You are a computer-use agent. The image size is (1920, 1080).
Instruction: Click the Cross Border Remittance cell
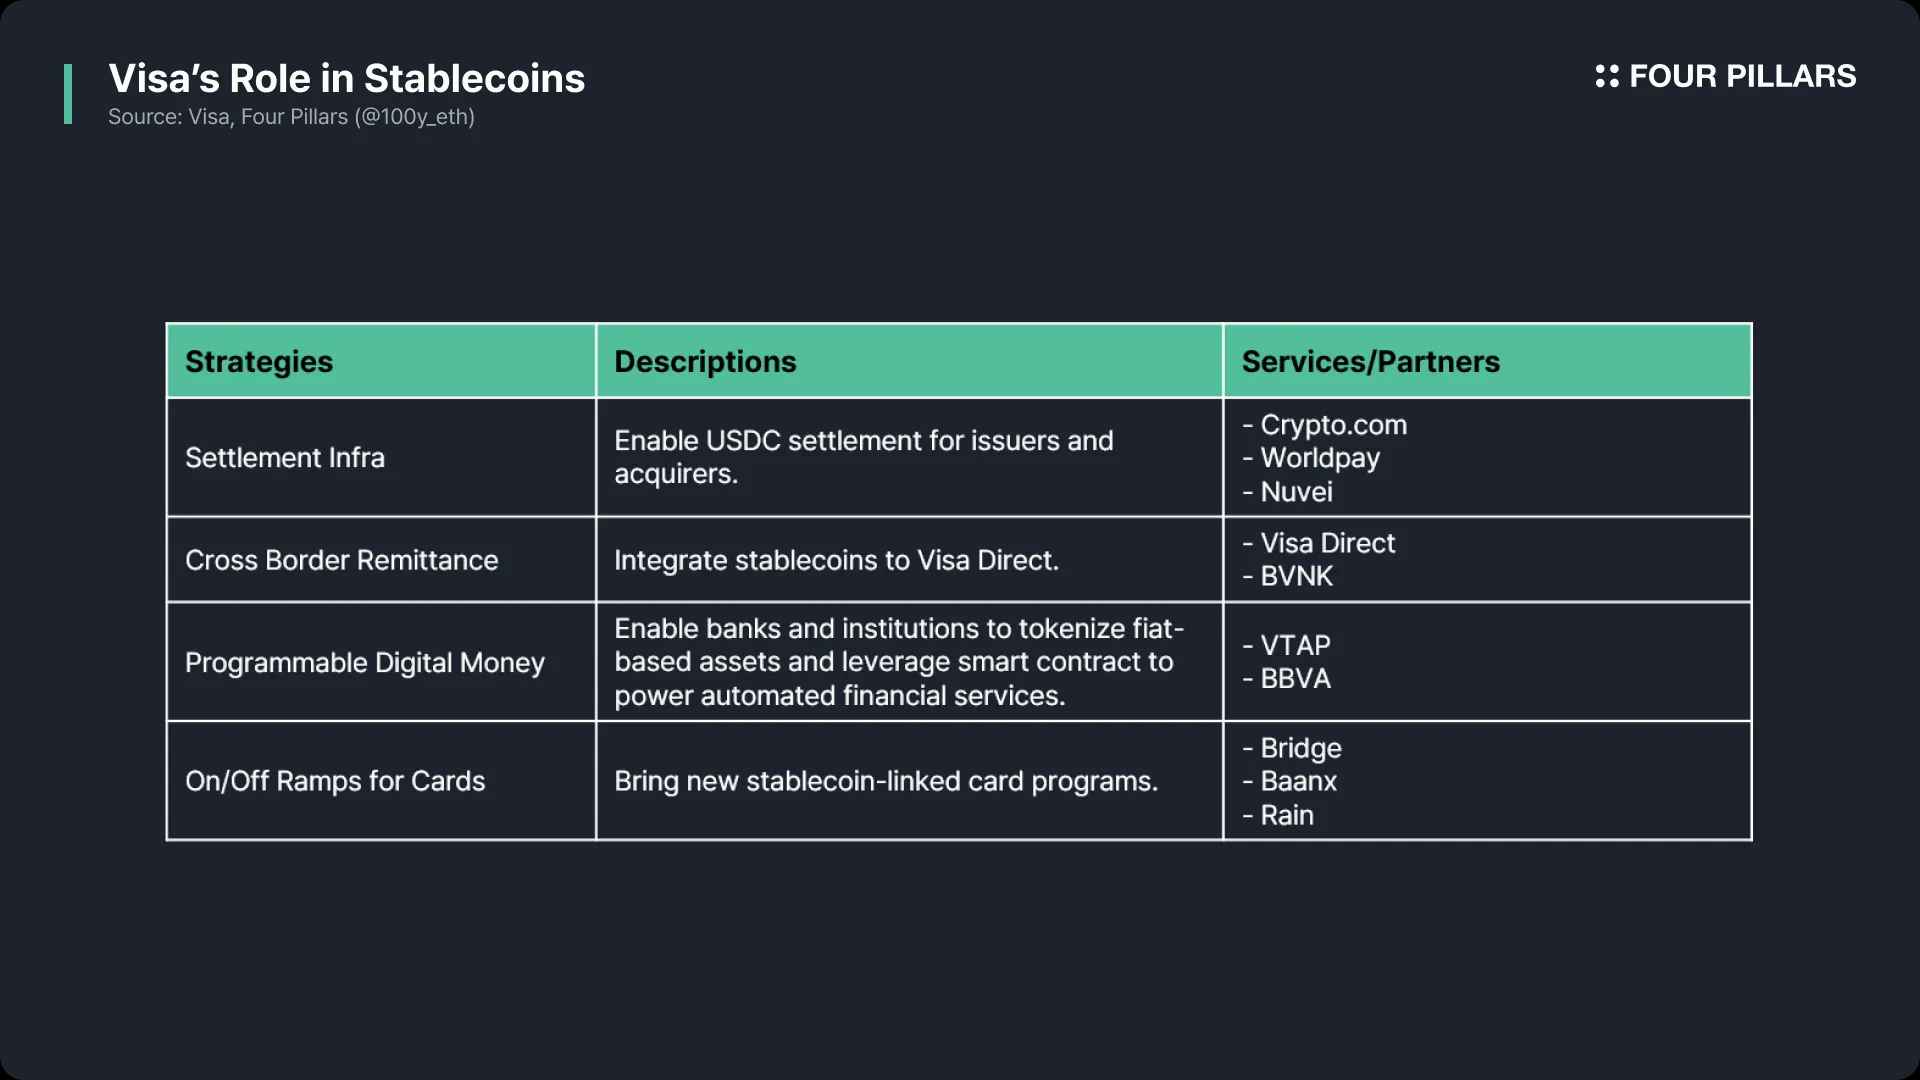pyautogui.click(x=381, y=560)
